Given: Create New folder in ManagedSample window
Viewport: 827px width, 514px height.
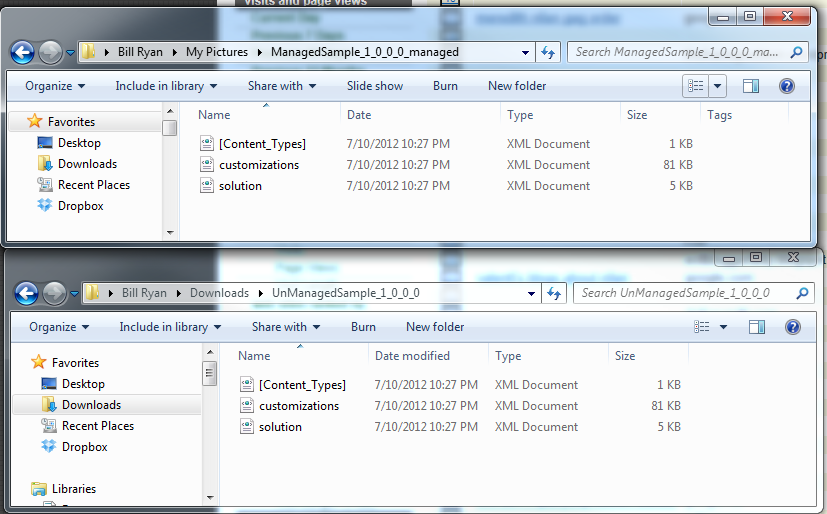Looking at the screenshot, I should click(x=517, y=86).
